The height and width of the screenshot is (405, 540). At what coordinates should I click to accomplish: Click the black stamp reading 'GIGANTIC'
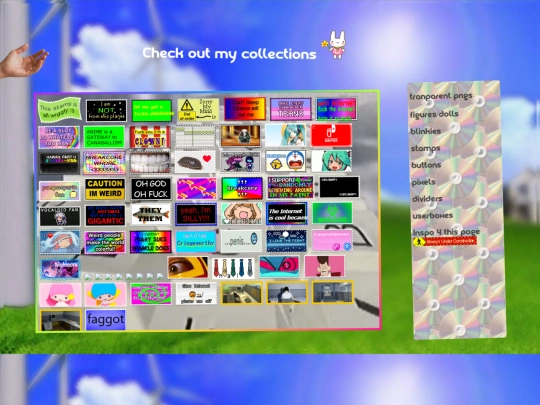(x=105, y=216)
